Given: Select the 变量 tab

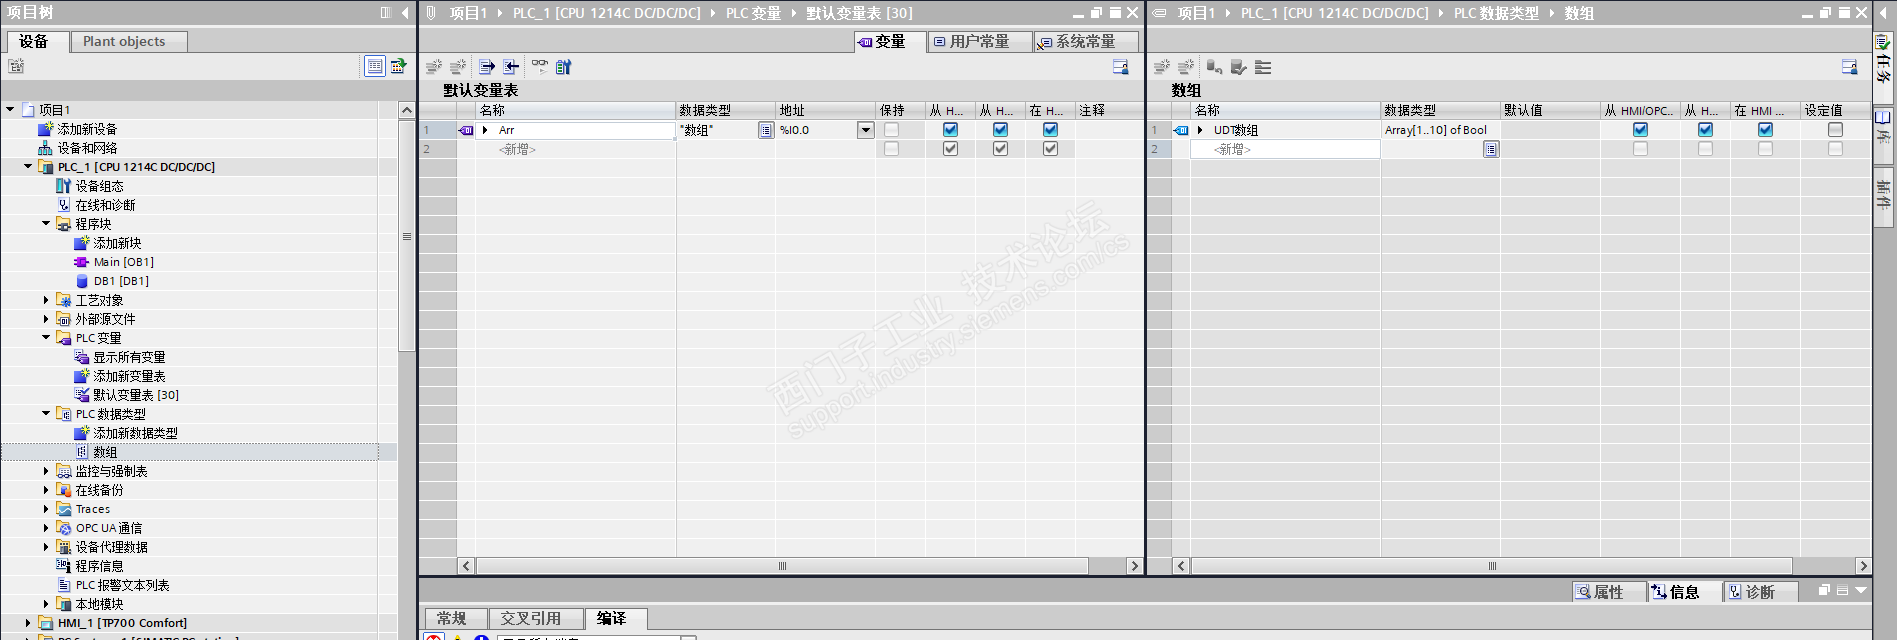Looking at the screenshot, I should 889,41.
